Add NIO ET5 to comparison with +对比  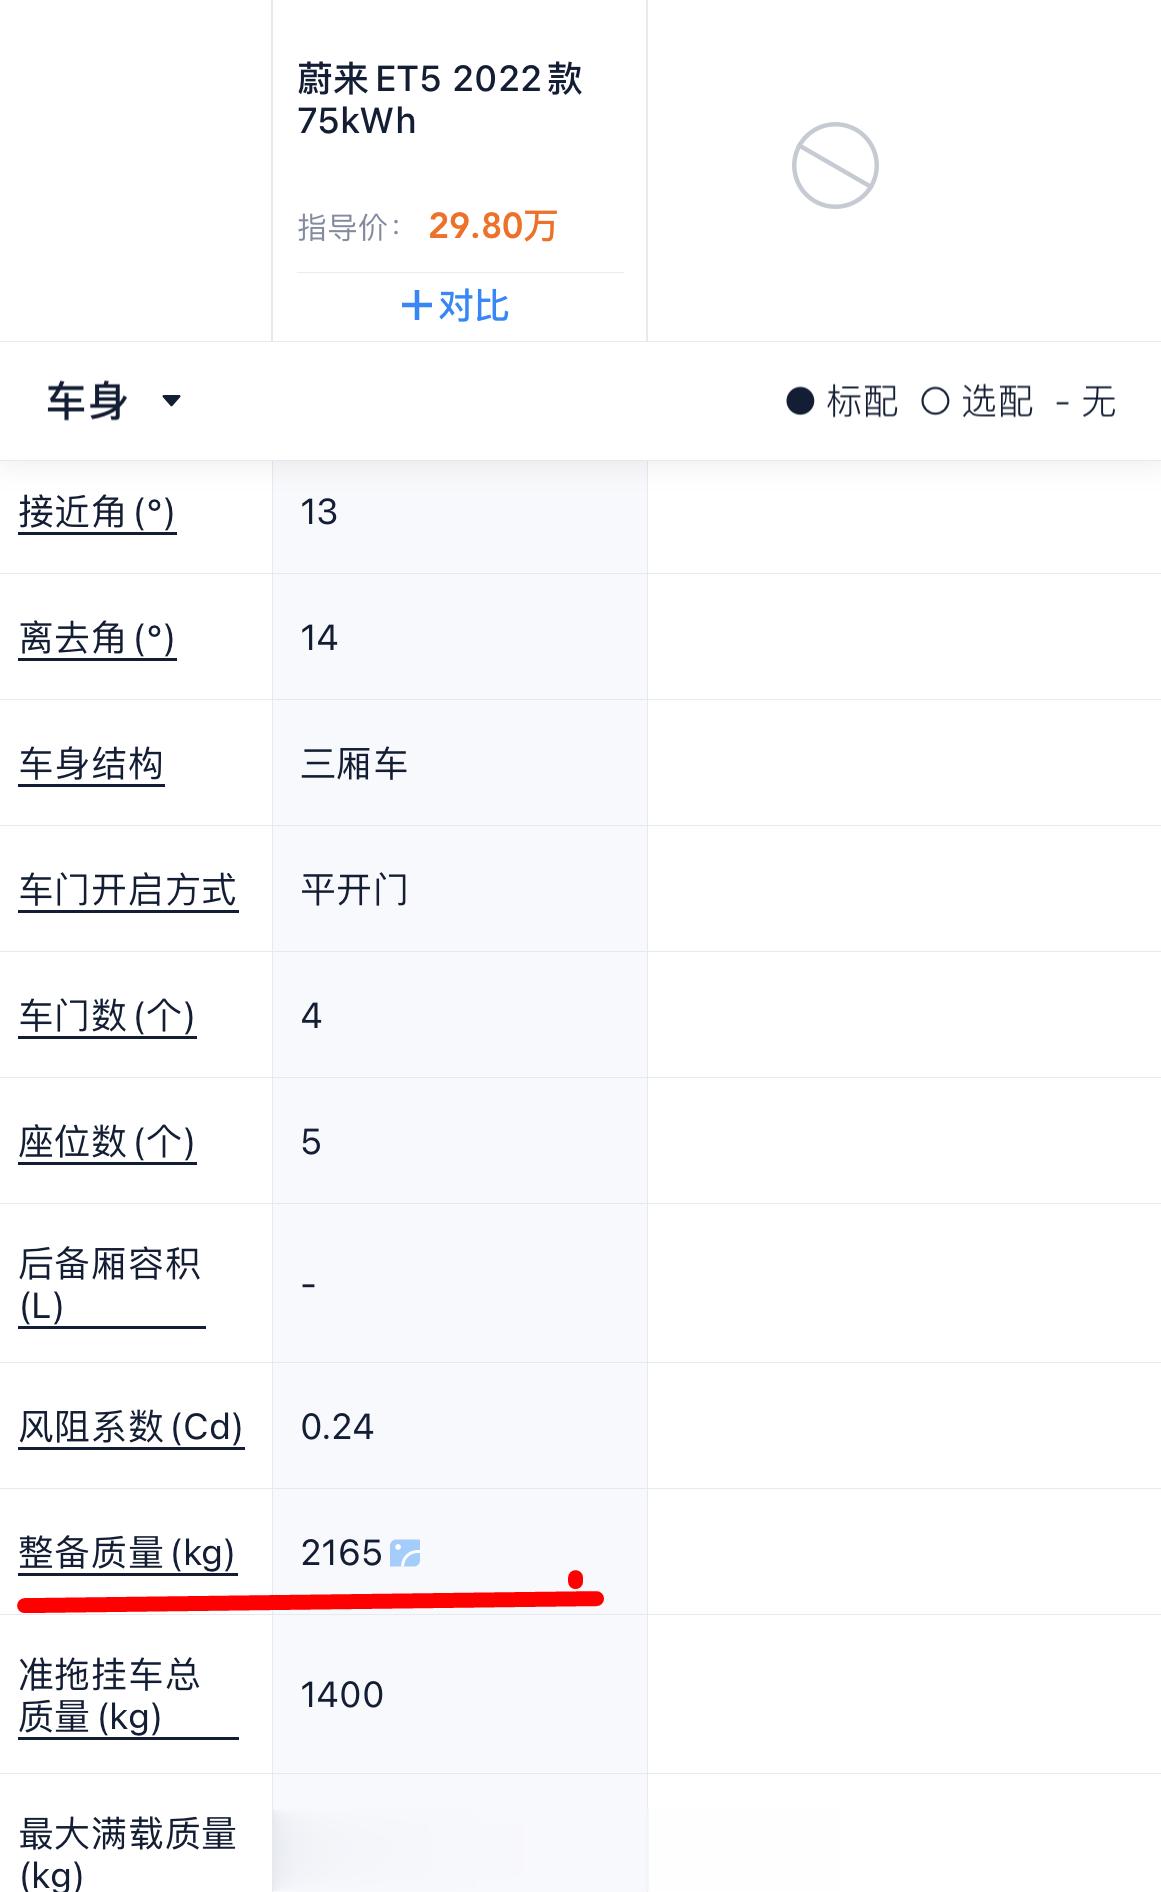[455, 306]
